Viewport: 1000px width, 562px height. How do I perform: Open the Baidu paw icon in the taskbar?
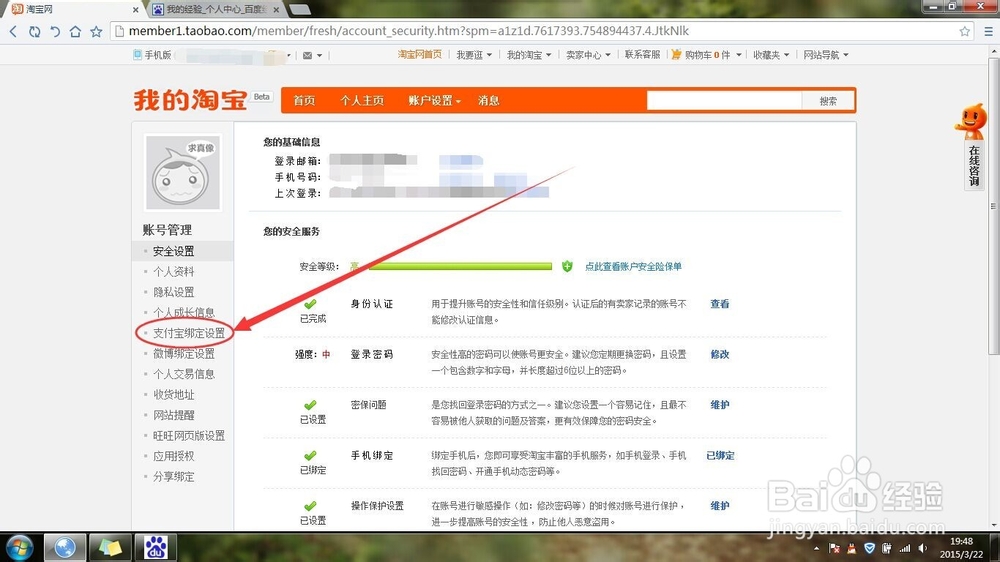[155, 547]
